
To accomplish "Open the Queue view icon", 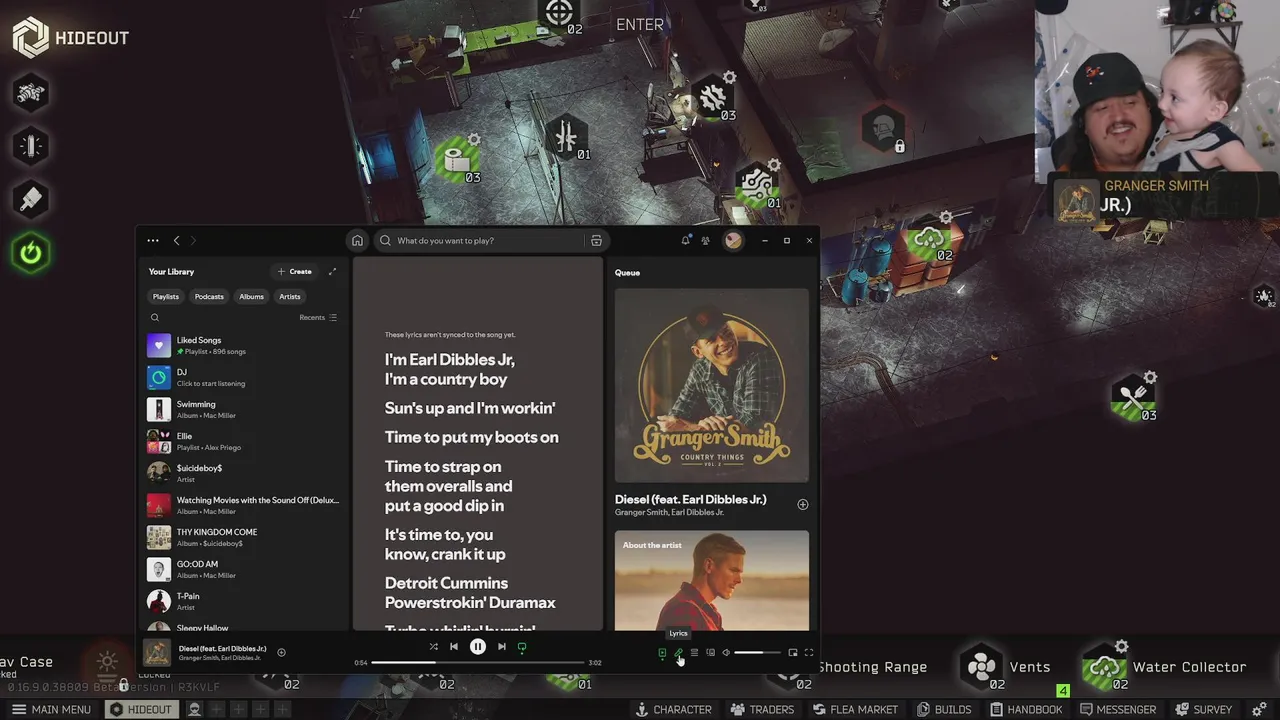I will coord(694,653).
